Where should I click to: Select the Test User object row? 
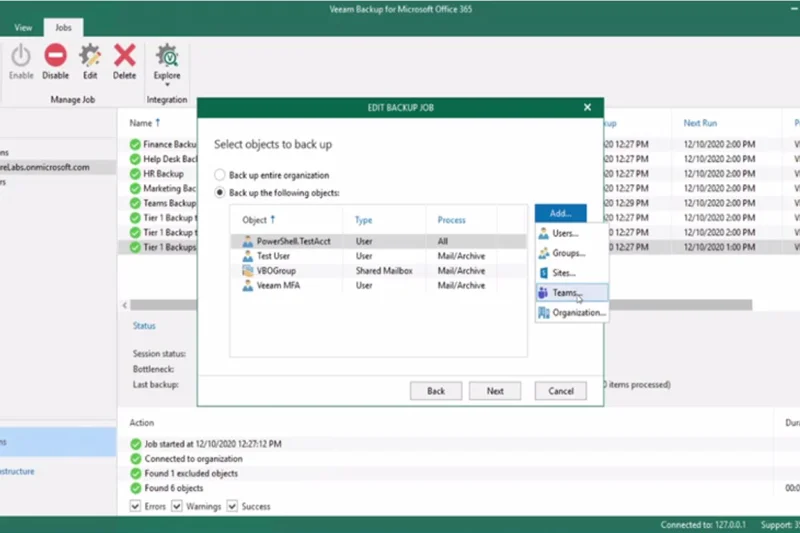coord(378,256)
